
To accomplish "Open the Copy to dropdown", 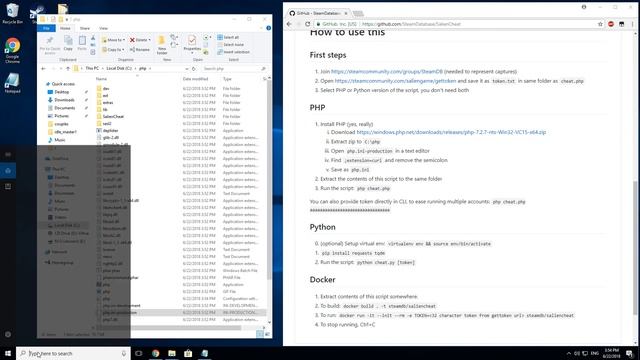I will click(x=113, y=49).
